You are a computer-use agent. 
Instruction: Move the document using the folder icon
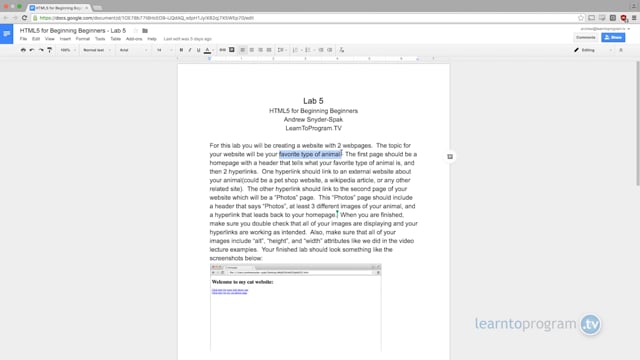[145, 31]
